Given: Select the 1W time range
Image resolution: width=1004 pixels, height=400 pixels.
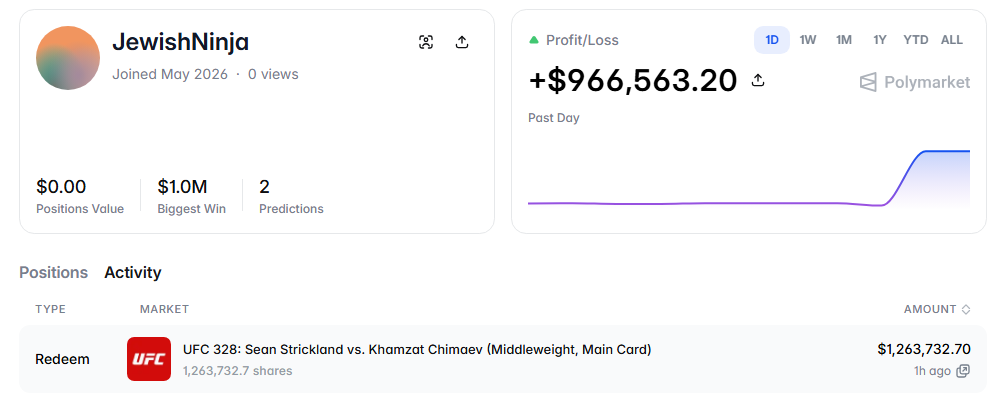Looking at the screenshot, I should tap(808, 40).
